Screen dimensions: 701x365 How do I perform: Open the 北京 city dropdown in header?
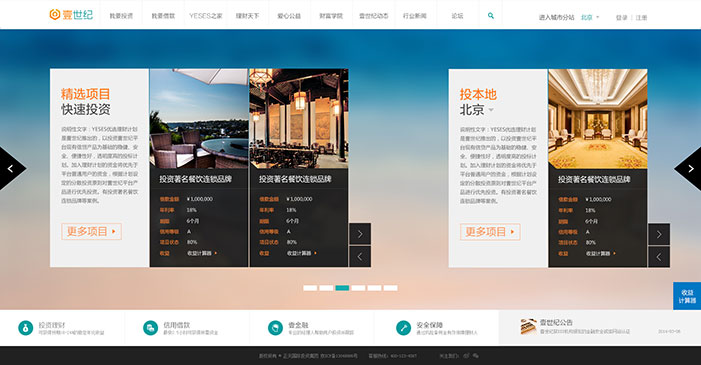pyautogui.click(x=590, y=17)
